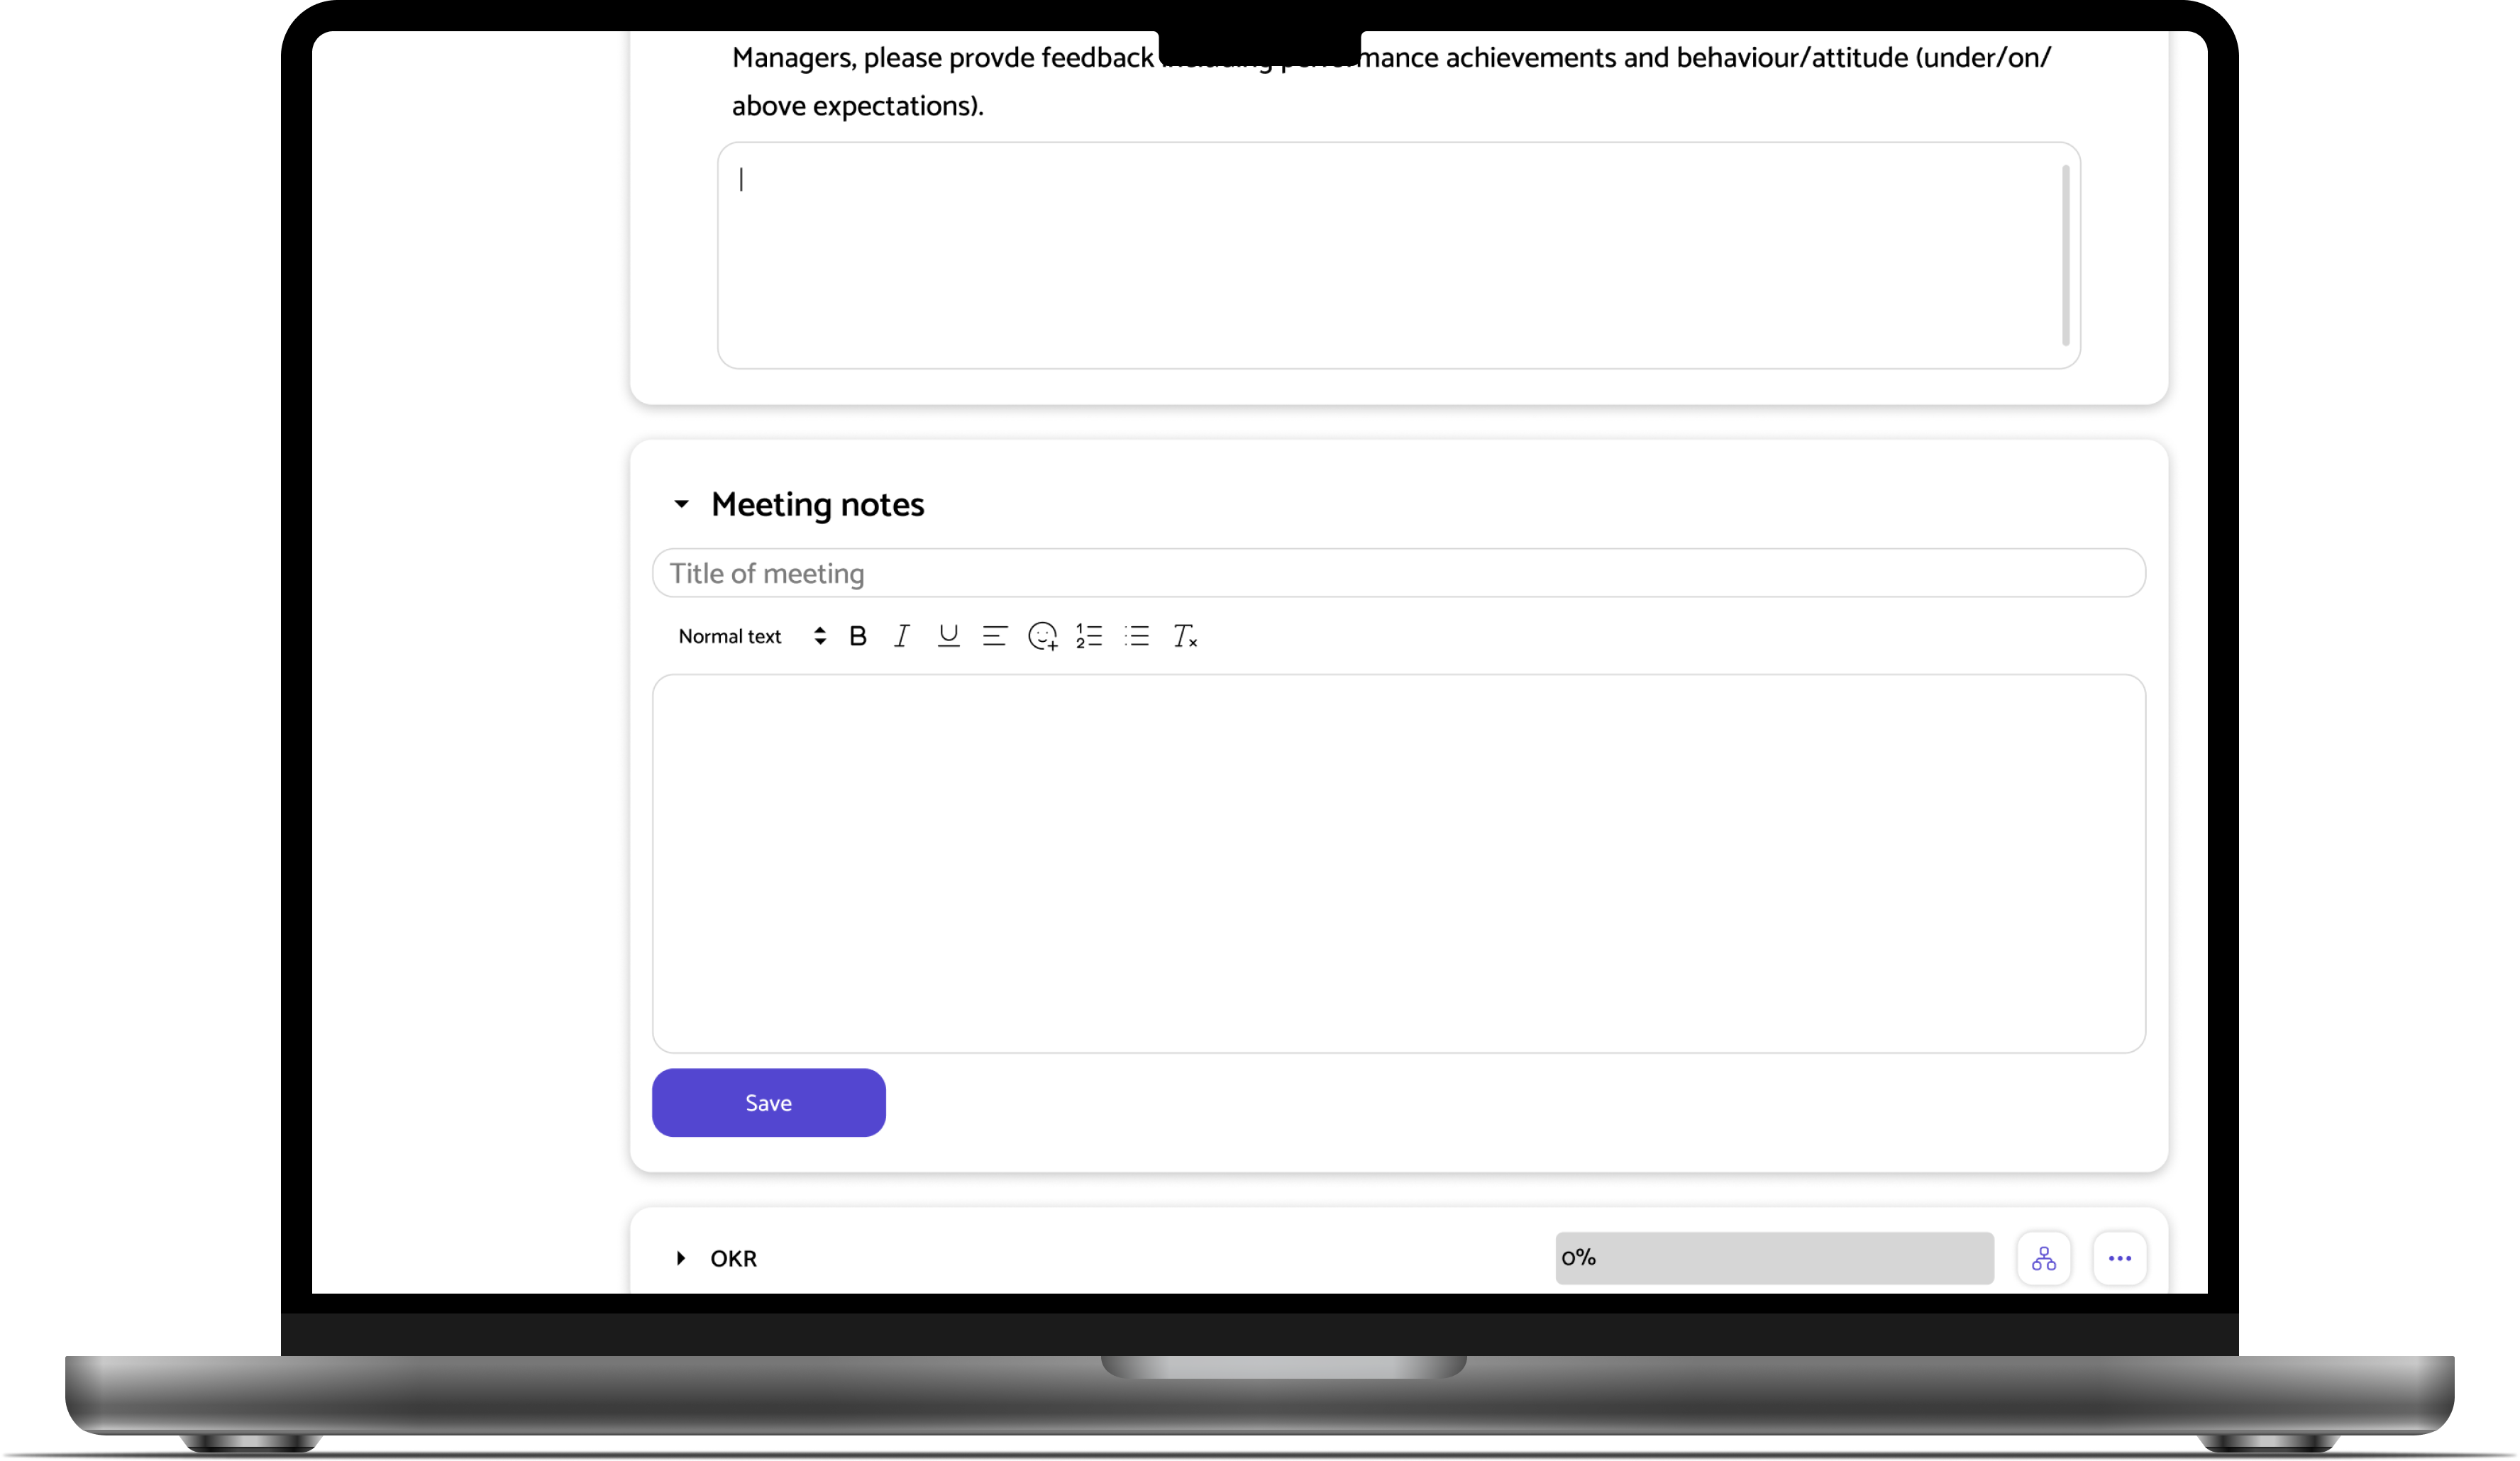The width and height of the screenshot is (2520, 1461).
Task: Click the Meeting notes heading
Action: tap(817, 505)
